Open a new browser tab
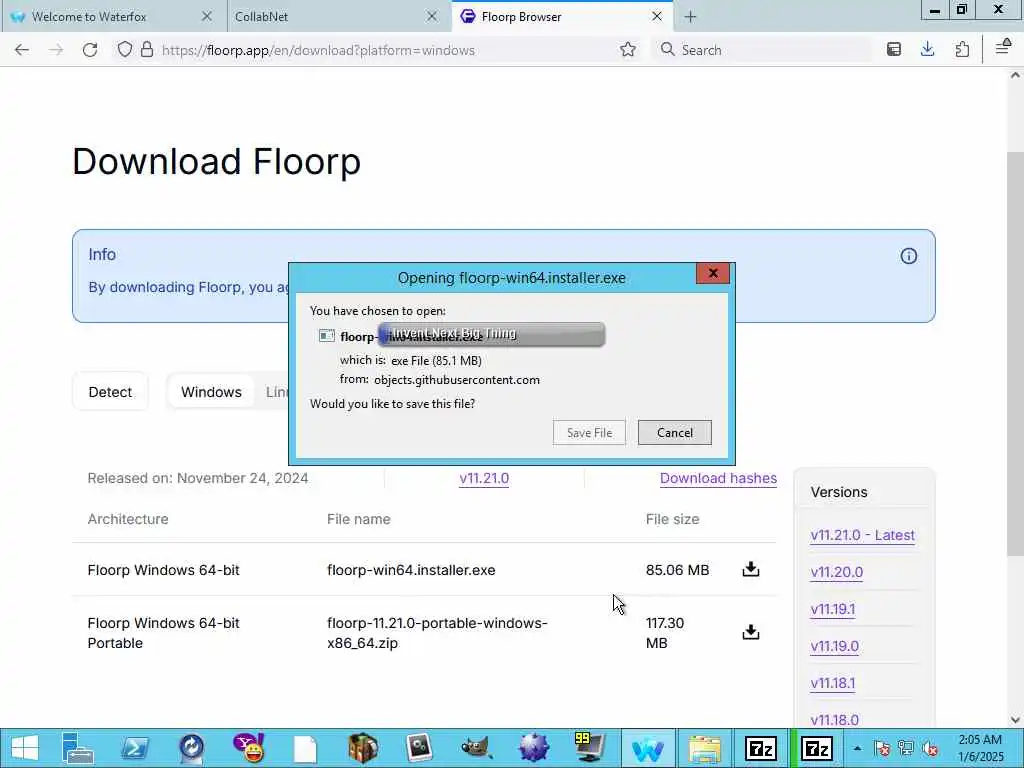 tap(690, 17)
